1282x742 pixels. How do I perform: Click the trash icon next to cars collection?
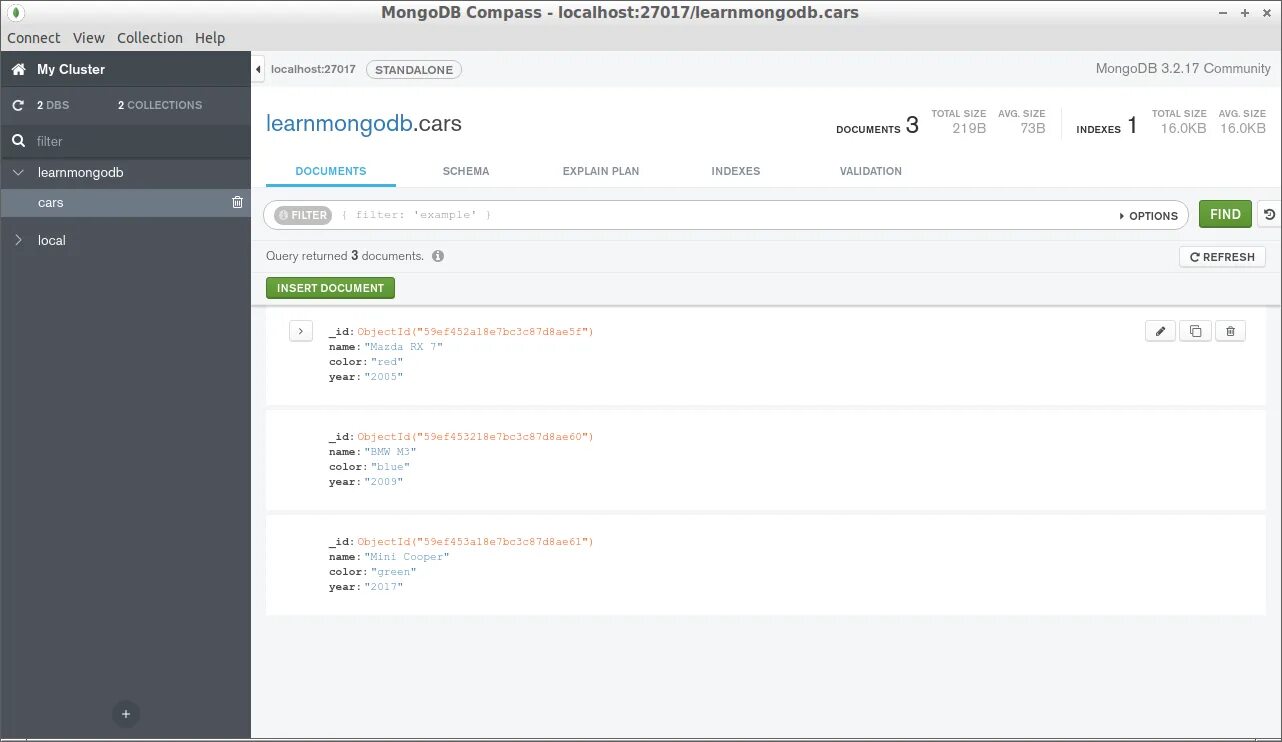[237, 202]
